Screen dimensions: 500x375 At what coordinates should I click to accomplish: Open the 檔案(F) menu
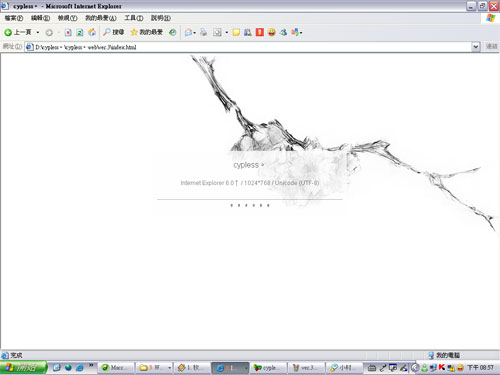14,18
